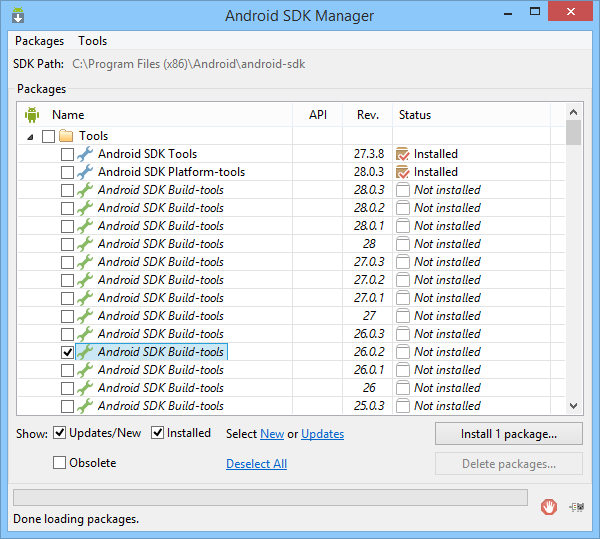Click the green wrench icon of Build-tools 28.0.1

click(x=85, y=226)
